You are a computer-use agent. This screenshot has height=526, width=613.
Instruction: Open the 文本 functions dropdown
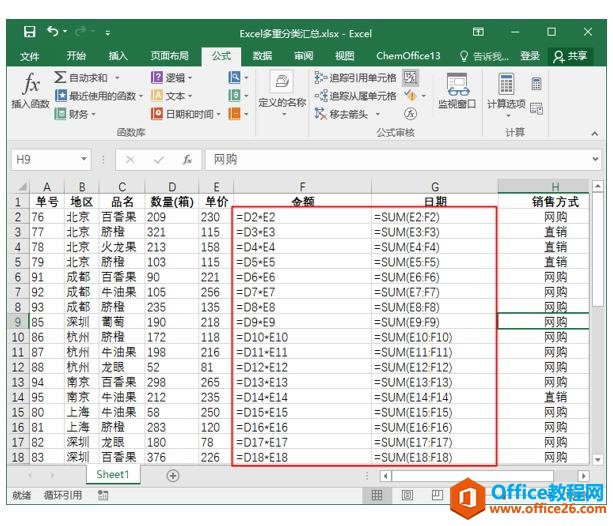tap(172, 96)
